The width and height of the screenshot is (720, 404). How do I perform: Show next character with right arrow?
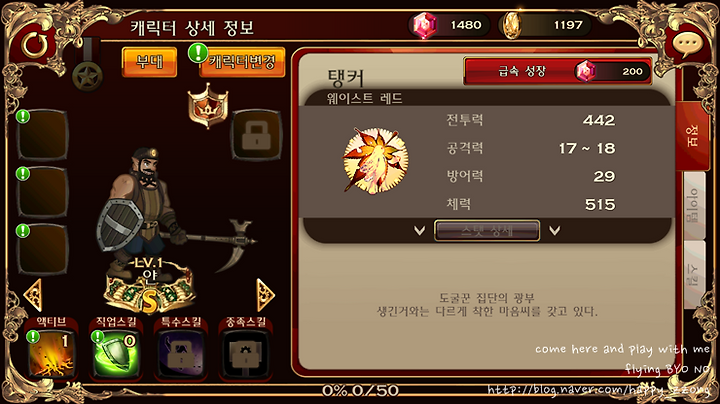tap(265, 294)
